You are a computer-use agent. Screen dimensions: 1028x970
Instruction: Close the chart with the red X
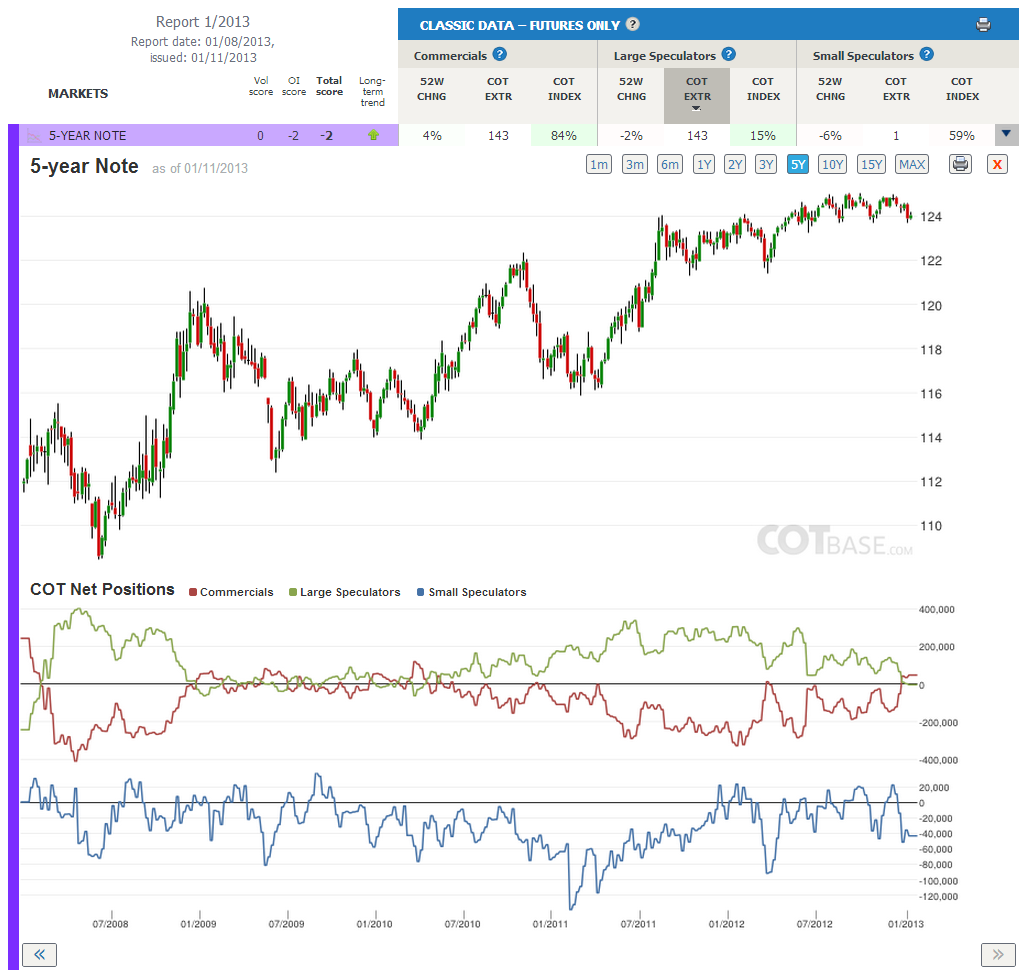click(997, 164)
